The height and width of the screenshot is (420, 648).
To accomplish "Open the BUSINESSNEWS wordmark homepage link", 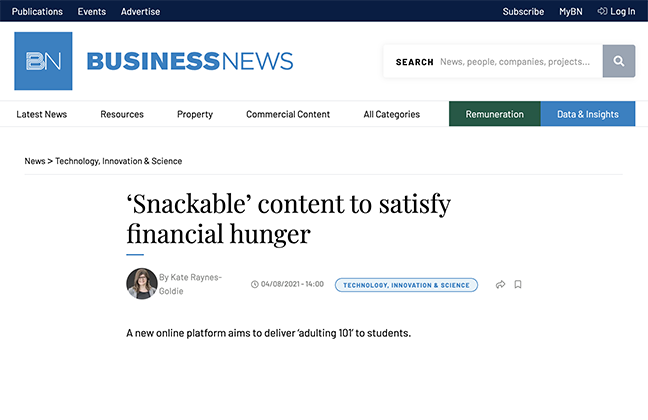I will (x=190, y=61).
